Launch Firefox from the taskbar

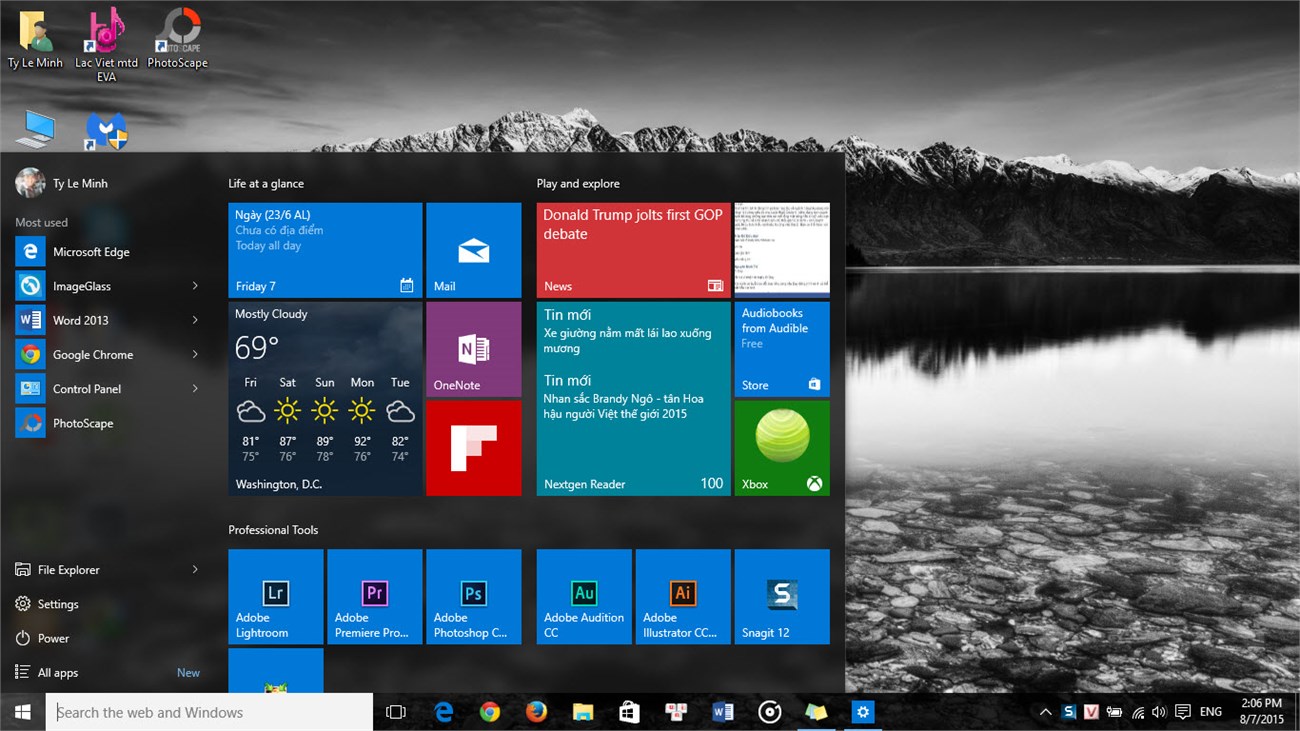click(536, 711)
